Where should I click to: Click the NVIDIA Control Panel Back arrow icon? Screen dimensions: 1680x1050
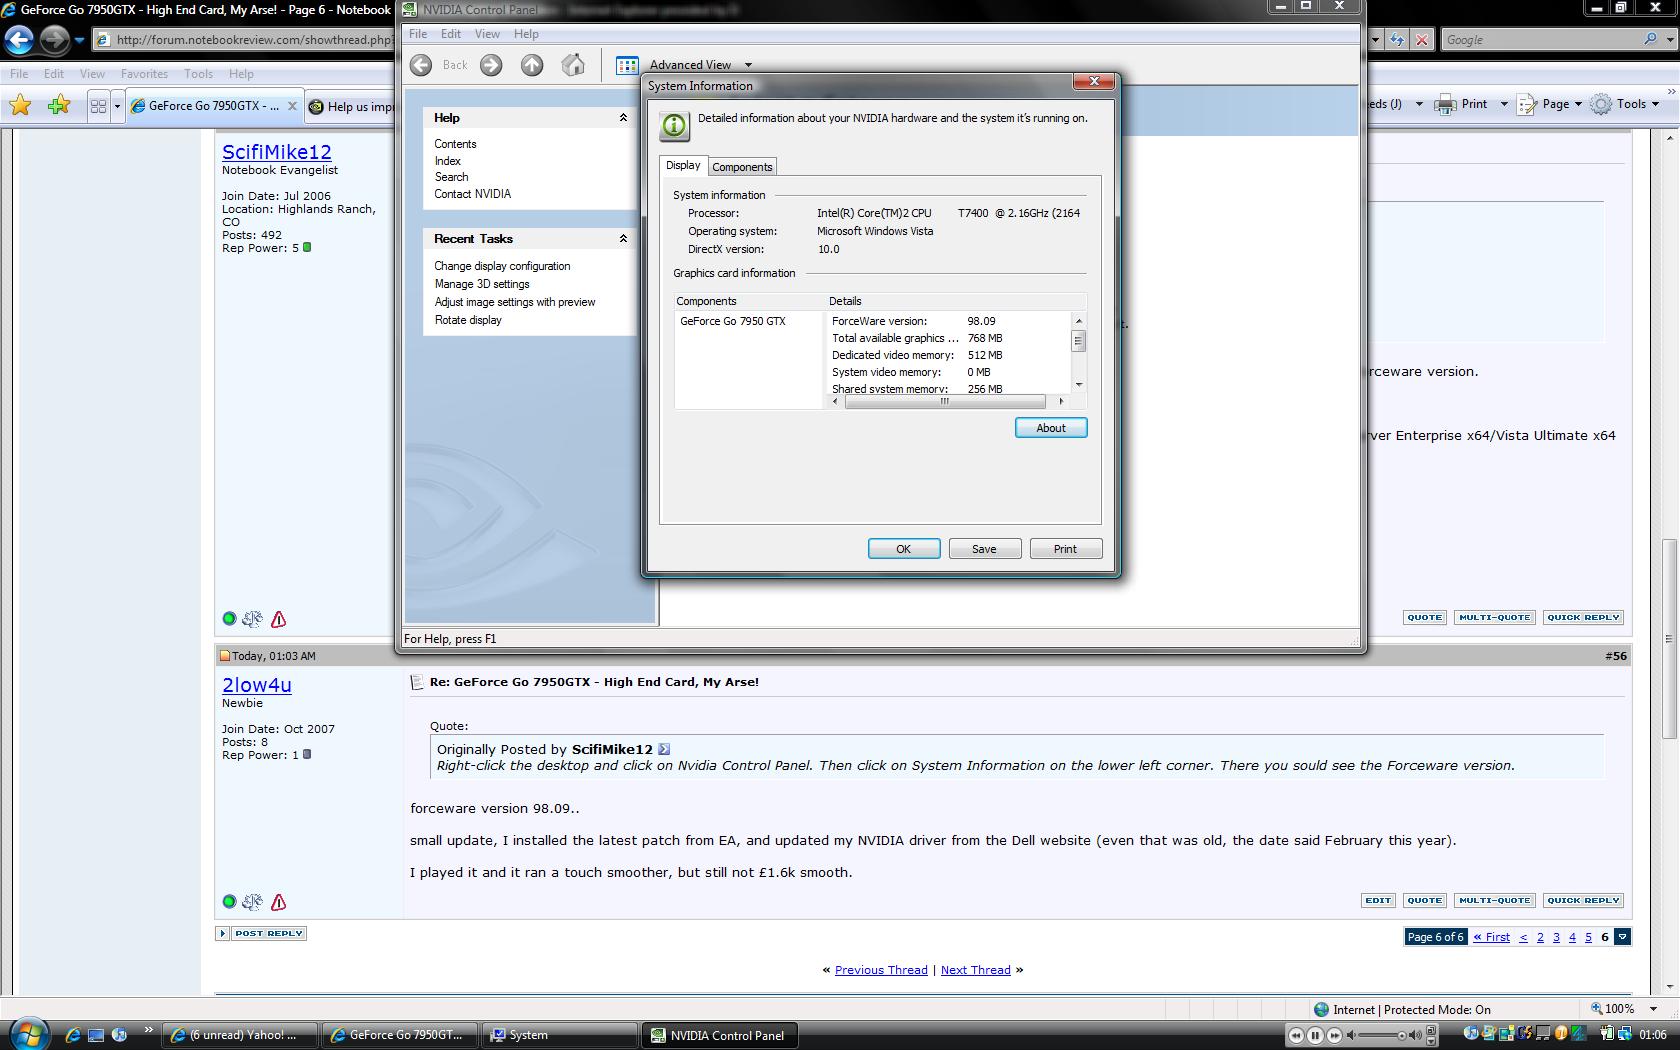coord(421,65)
